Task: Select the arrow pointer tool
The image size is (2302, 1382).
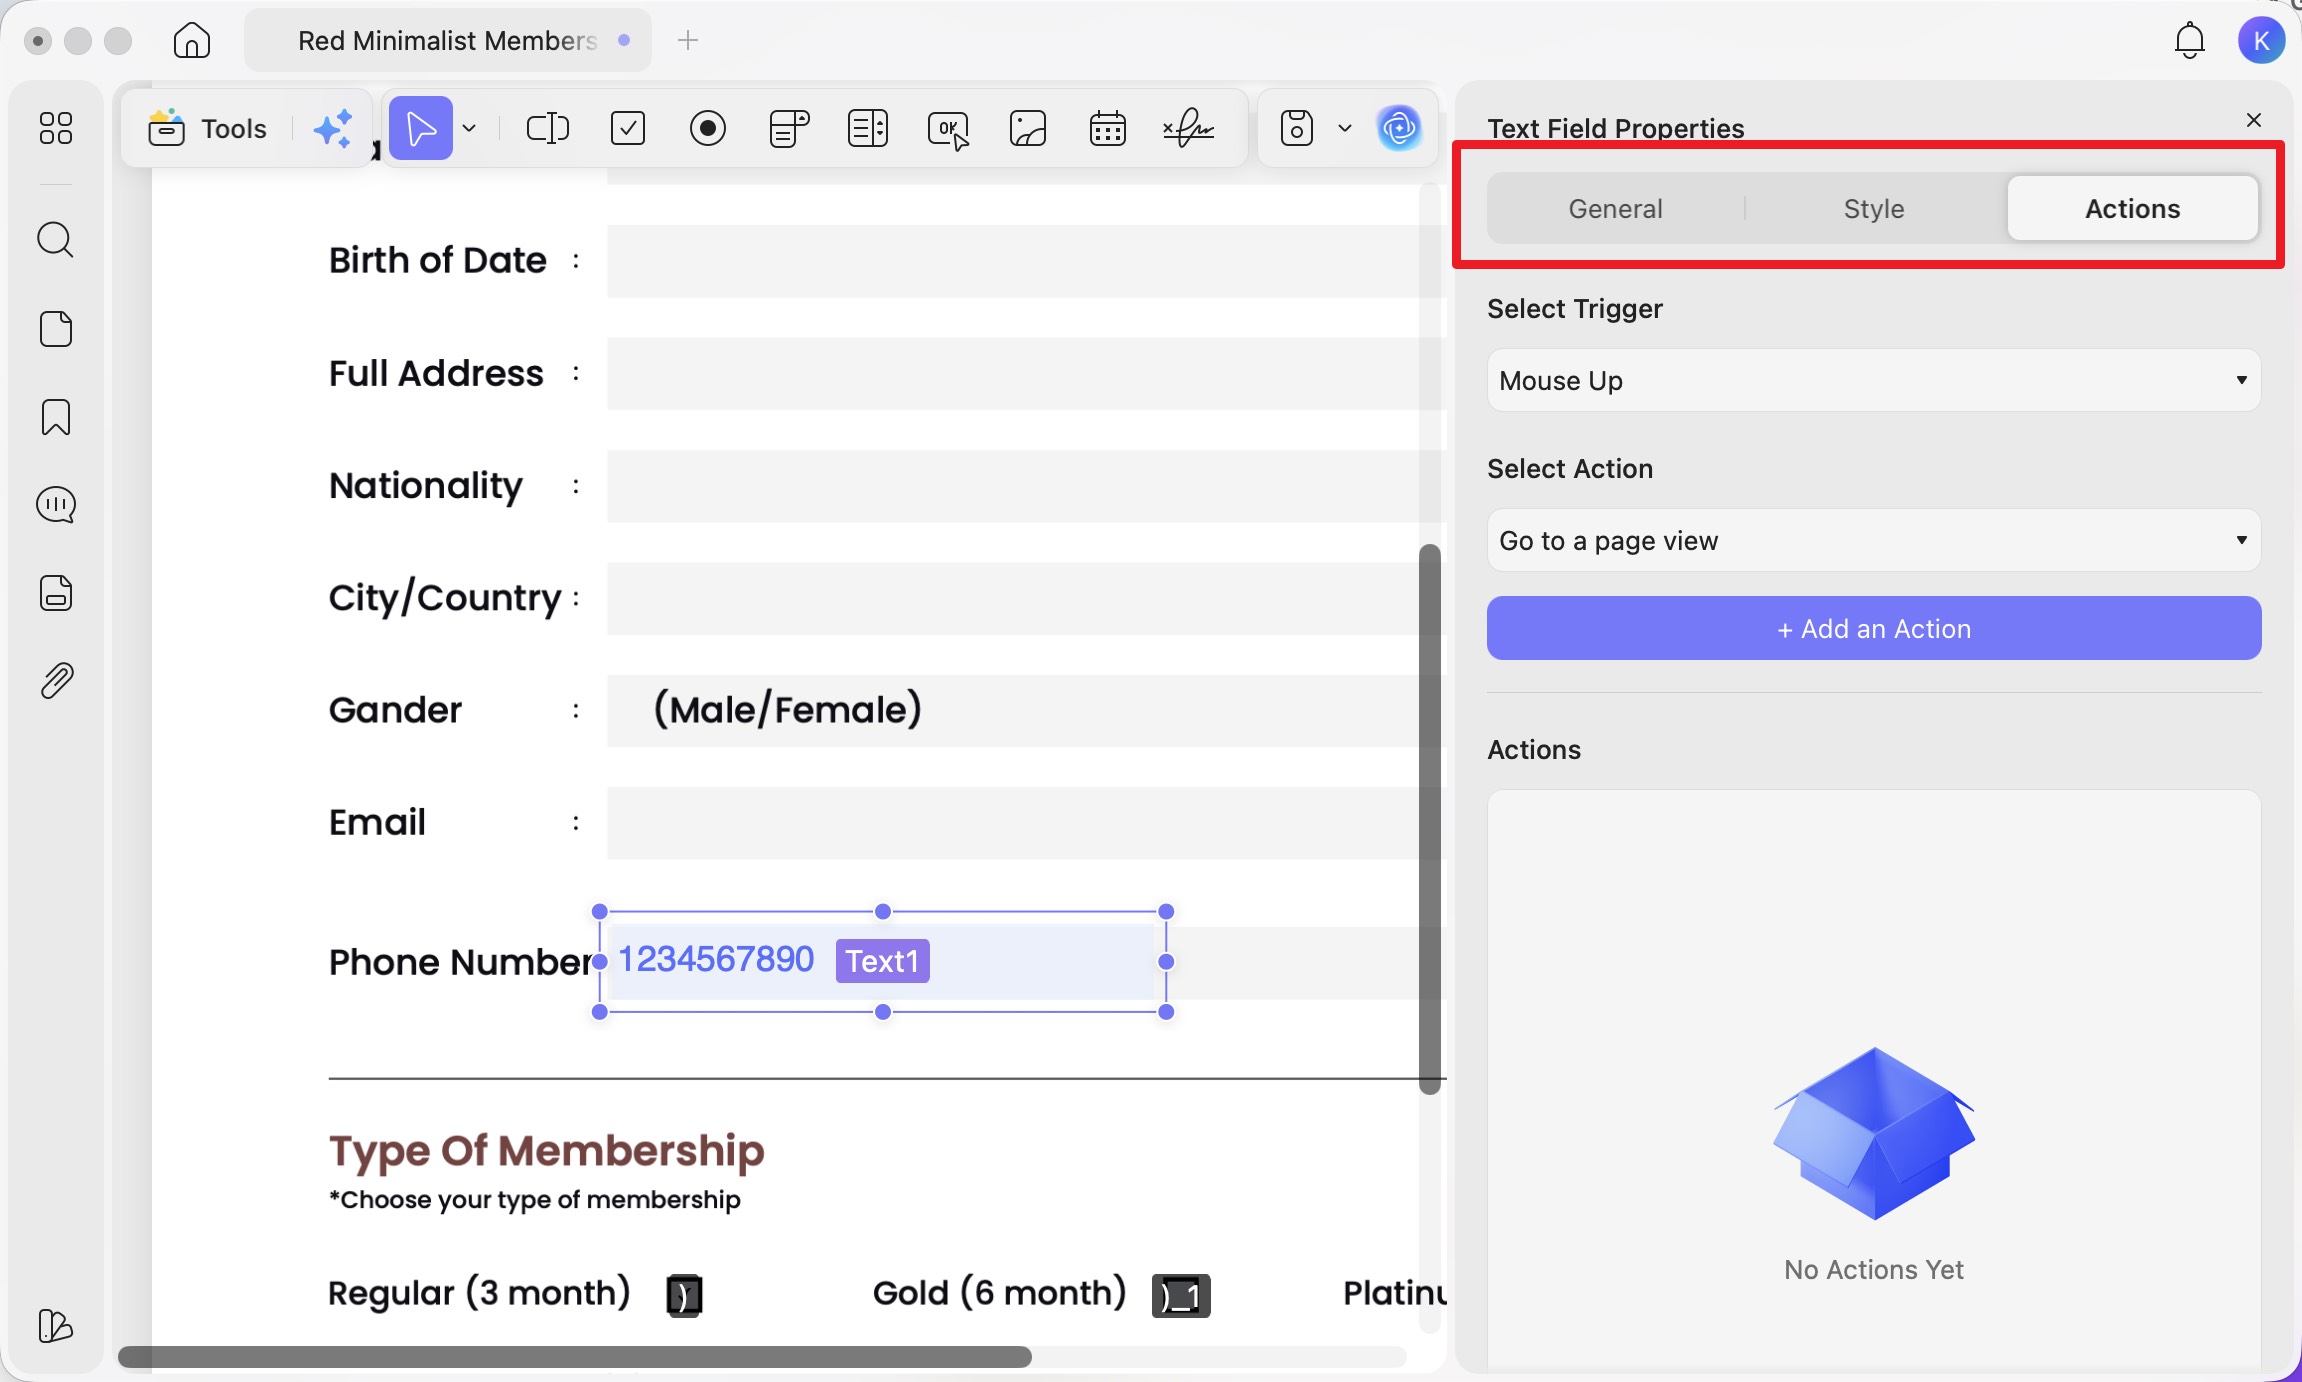Action: click(420, 128)
